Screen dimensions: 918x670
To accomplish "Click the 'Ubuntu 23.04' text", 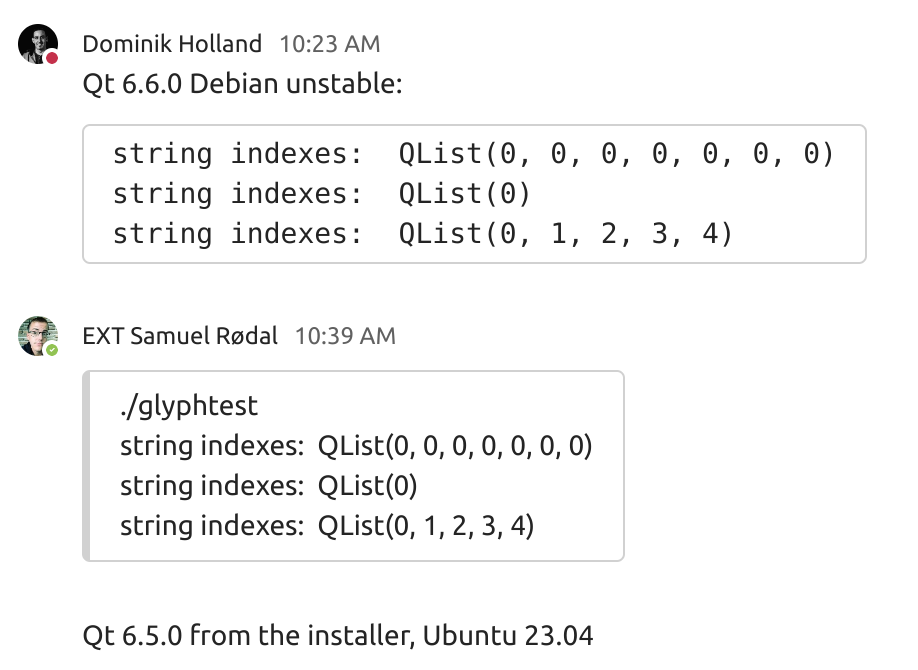I will click(x=508, y=635).
